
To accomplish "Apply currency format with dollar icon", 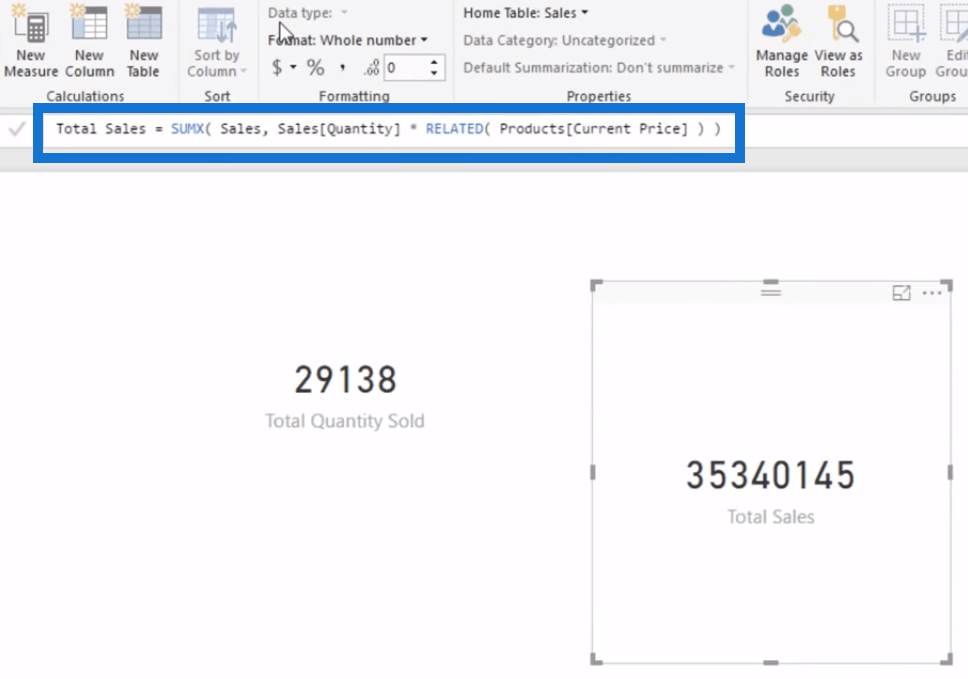I will [277, 67].
